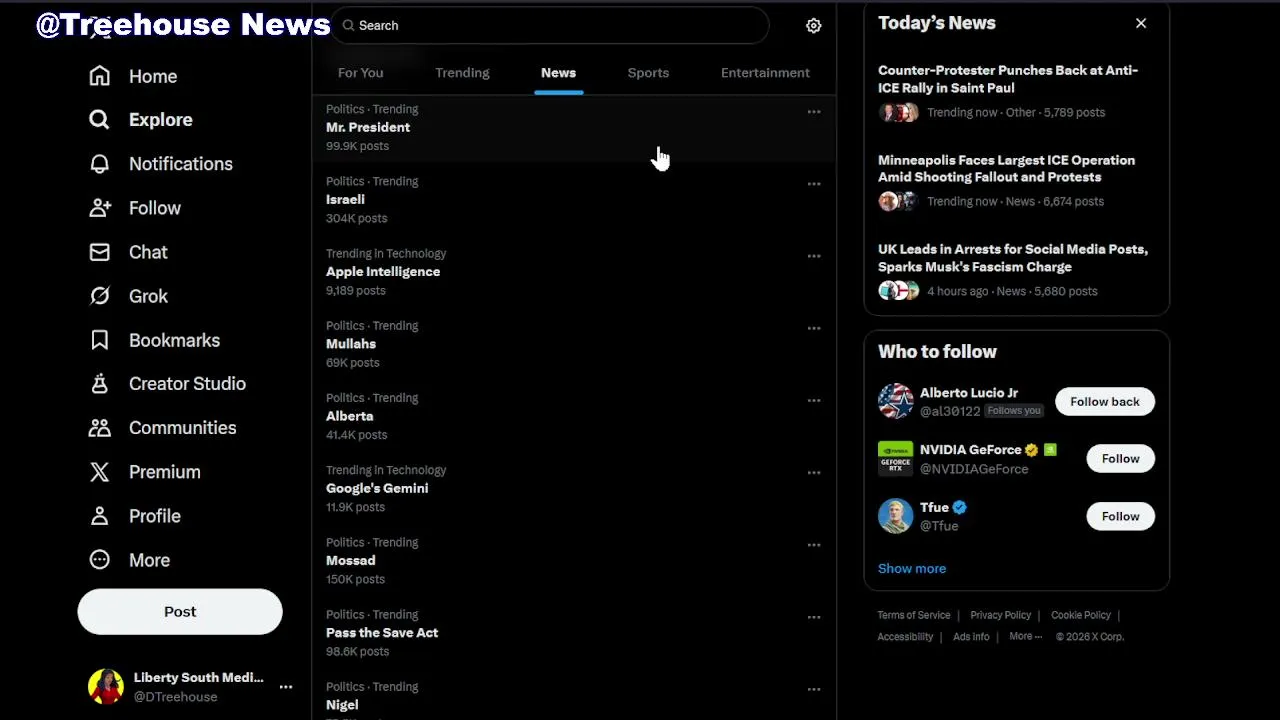Open the Profile person icon
This screenshot has width=1280, height=720.
pyautogui.click(x=99, y=516)
